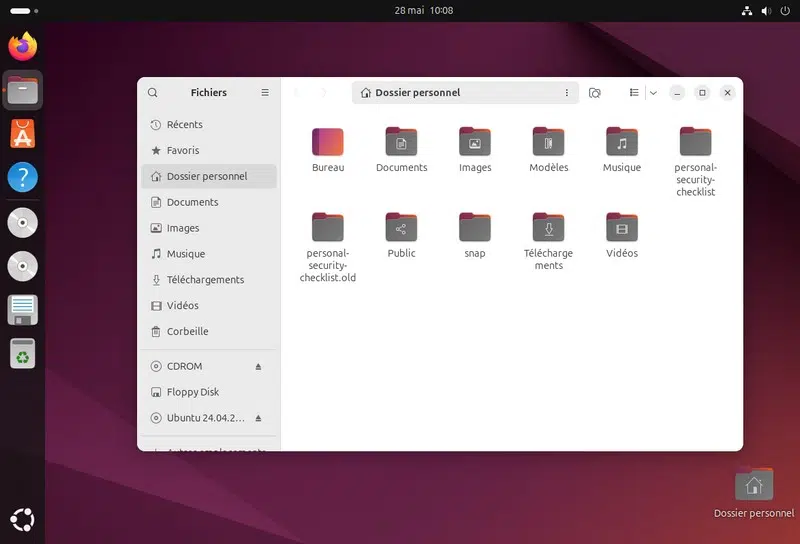Open the clock showing 28 mai 10:08

coord(424,10)
